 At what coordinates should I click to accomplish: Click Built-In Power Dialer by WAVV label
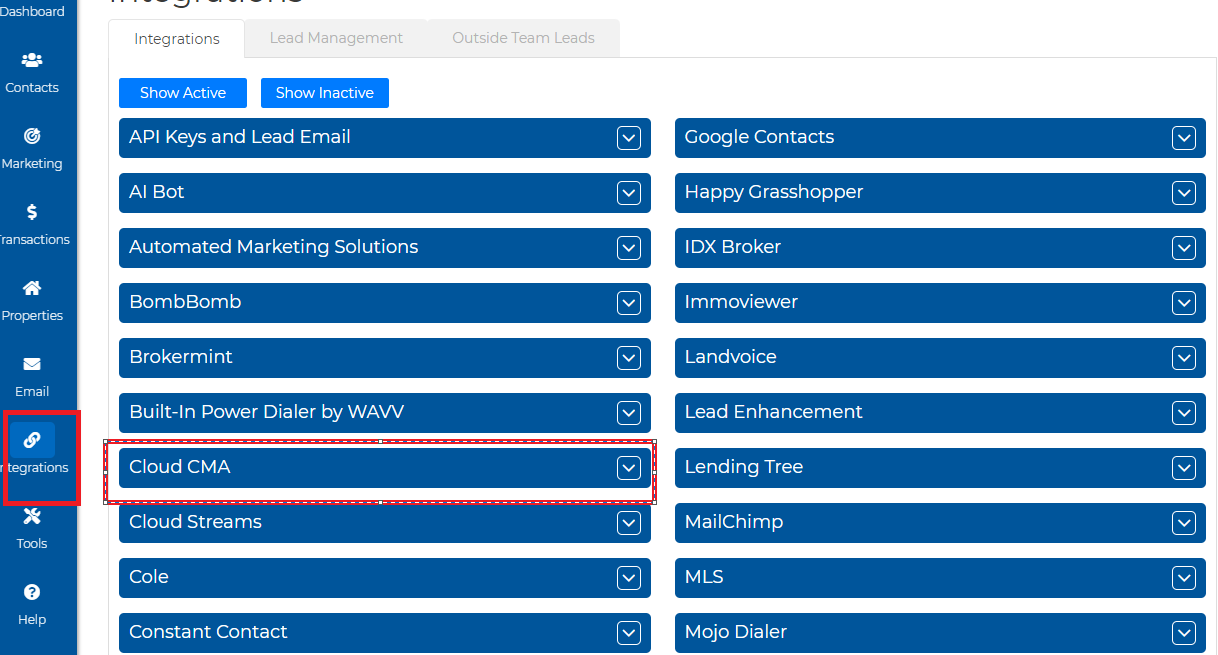pos(267,412)
